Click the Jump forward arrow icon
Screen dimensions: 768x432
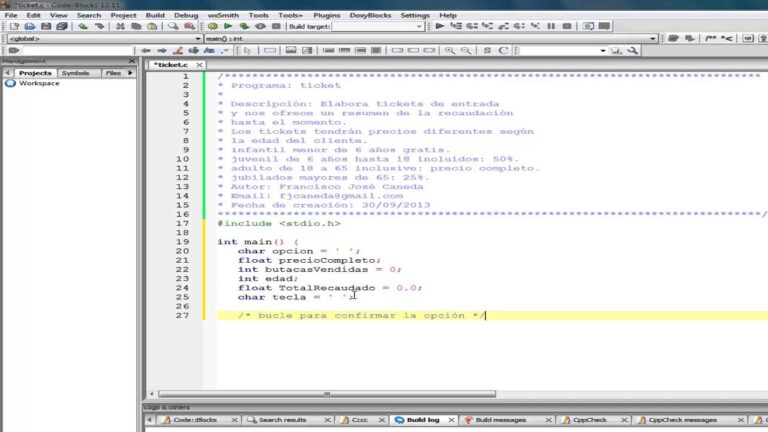[162, 50]
